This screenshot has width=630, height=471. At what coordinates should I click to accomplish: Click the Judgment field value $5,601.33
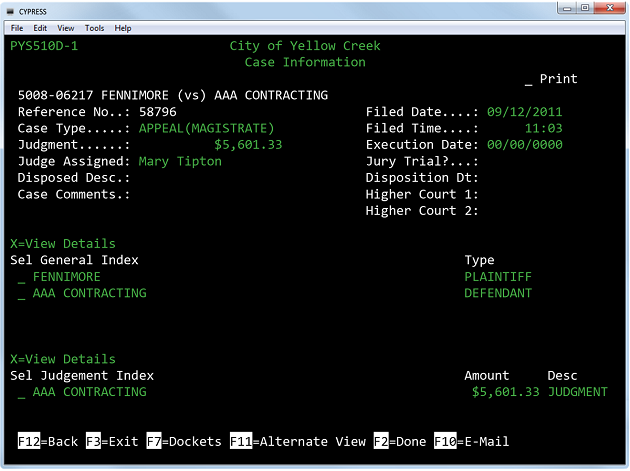tap(248, 145)
